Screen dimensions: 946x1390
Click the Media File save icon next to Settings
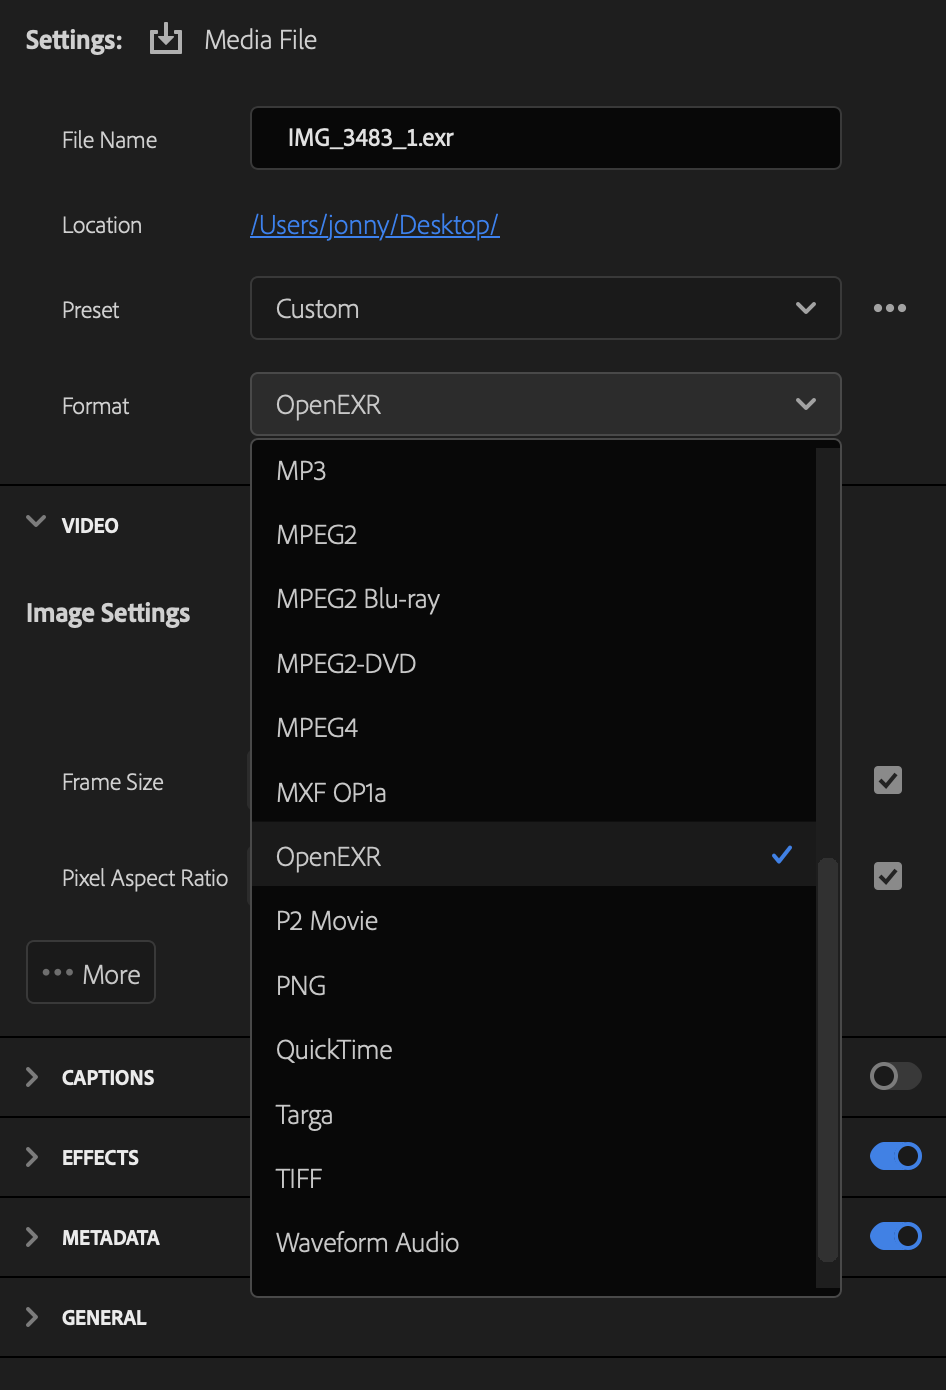[x=164, y=39]
